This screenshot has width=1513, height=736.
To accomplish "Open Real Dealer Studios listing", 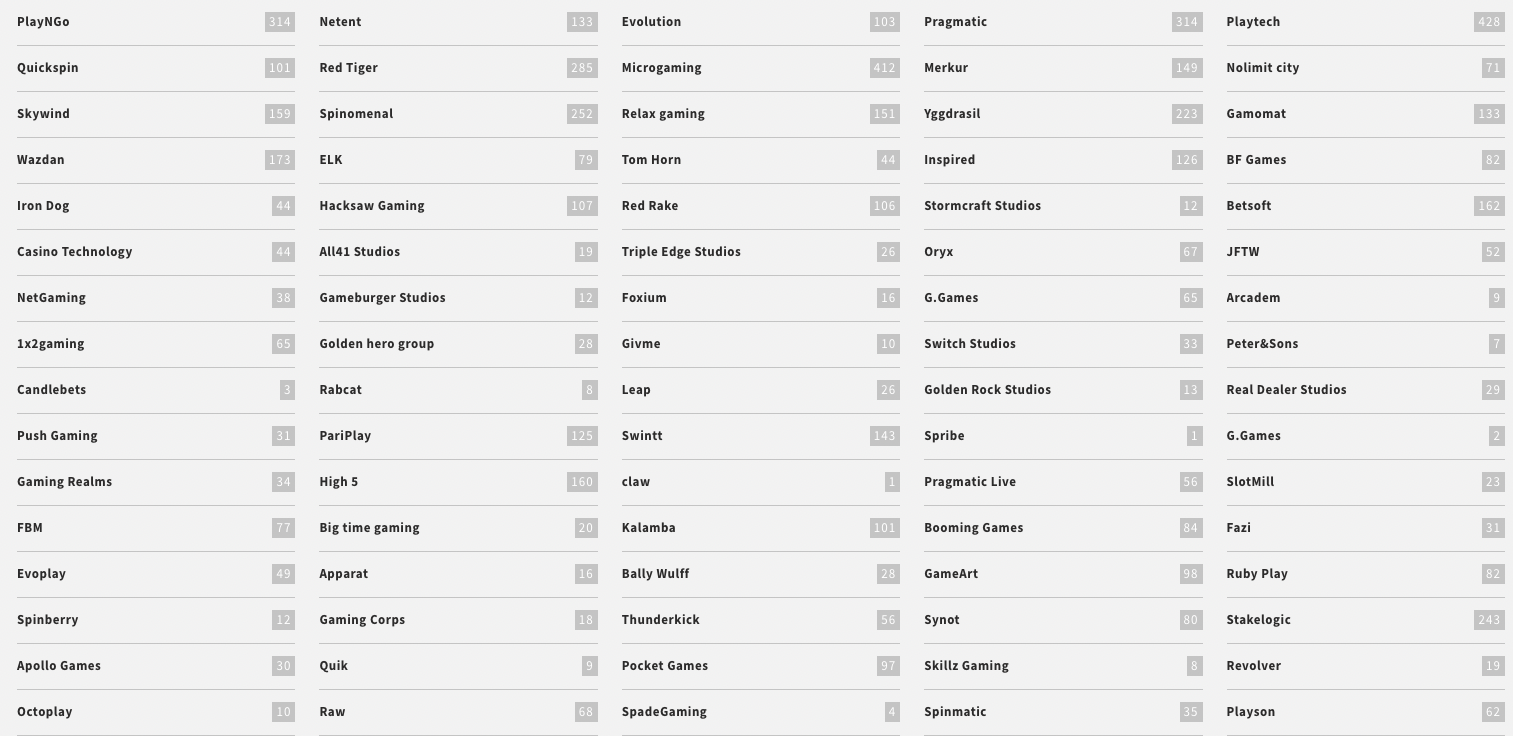I will (1365, 390).
